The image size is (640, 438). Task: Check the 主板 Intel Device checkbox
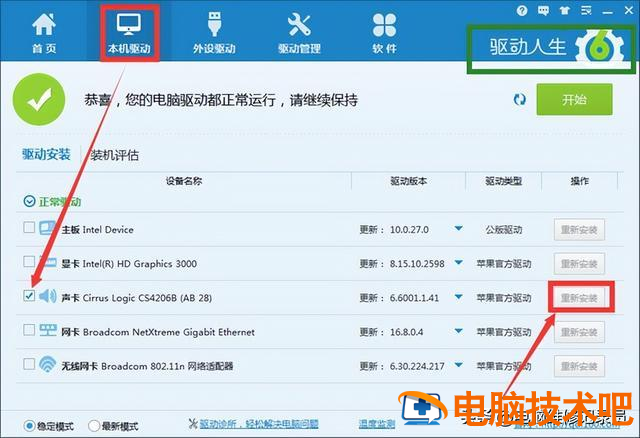click(x=29, y=227)
